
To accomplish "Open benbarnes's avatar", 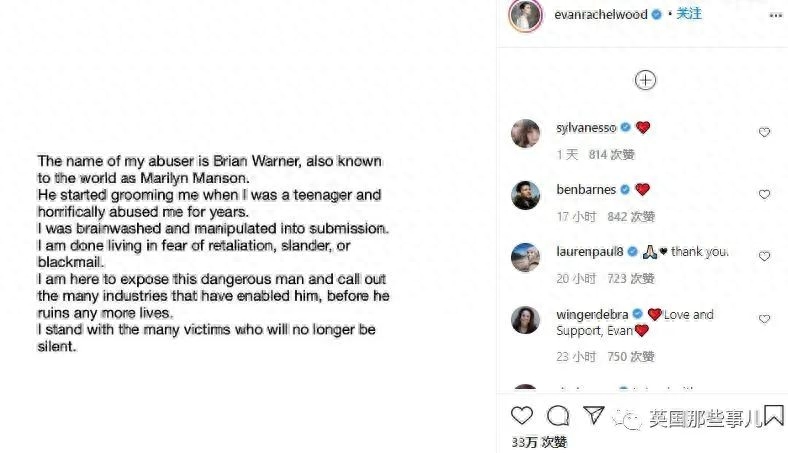I will click(526, 196).
